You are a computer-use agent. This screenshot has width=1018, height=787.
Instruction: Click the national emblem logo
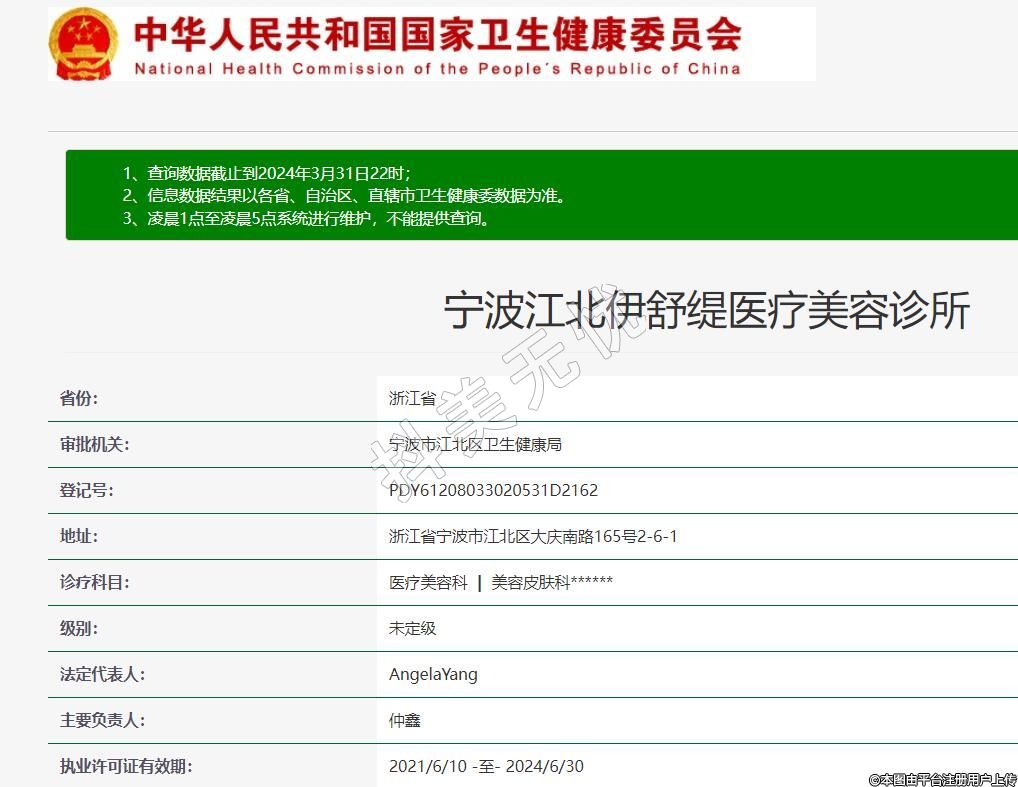pos(84,45)
